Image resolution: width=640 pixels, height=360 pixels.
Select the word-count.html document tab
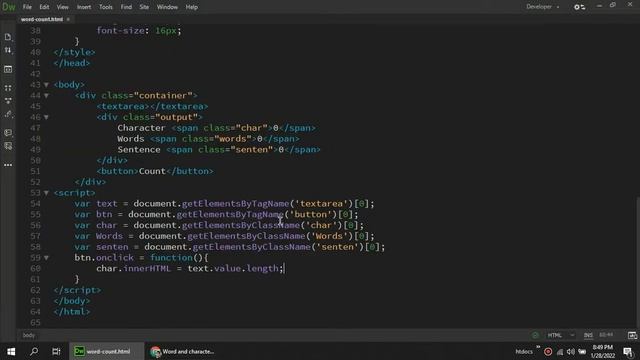(x=42, y=19)
